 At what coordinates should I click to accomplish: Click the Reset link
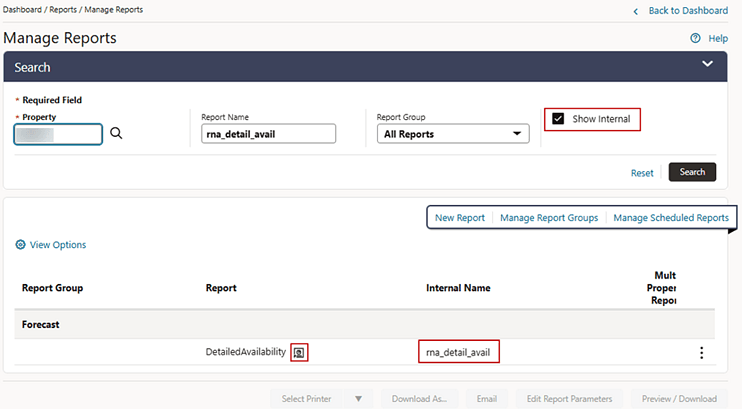click(x=642, y=173)
